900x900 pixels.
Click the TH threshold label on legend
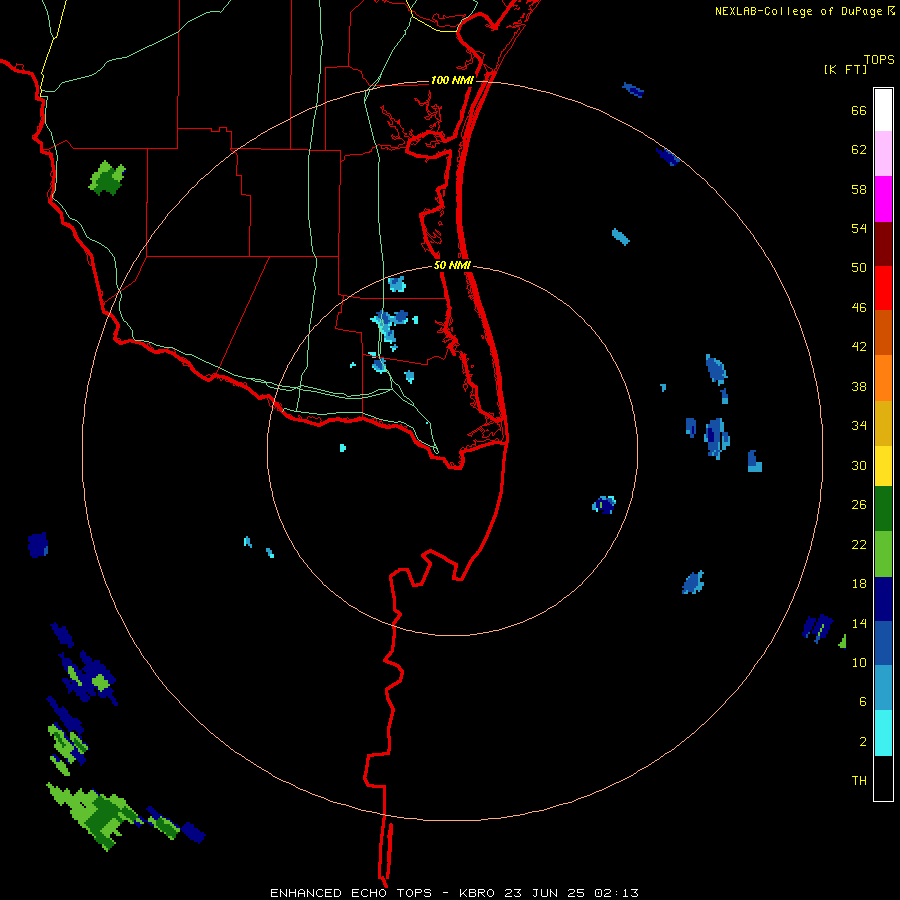click(859, 780)
